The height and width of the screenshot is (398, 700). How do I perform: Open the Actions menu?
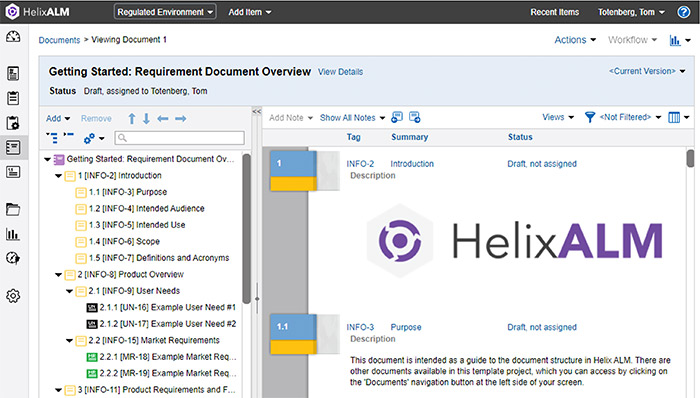(575, 40)
